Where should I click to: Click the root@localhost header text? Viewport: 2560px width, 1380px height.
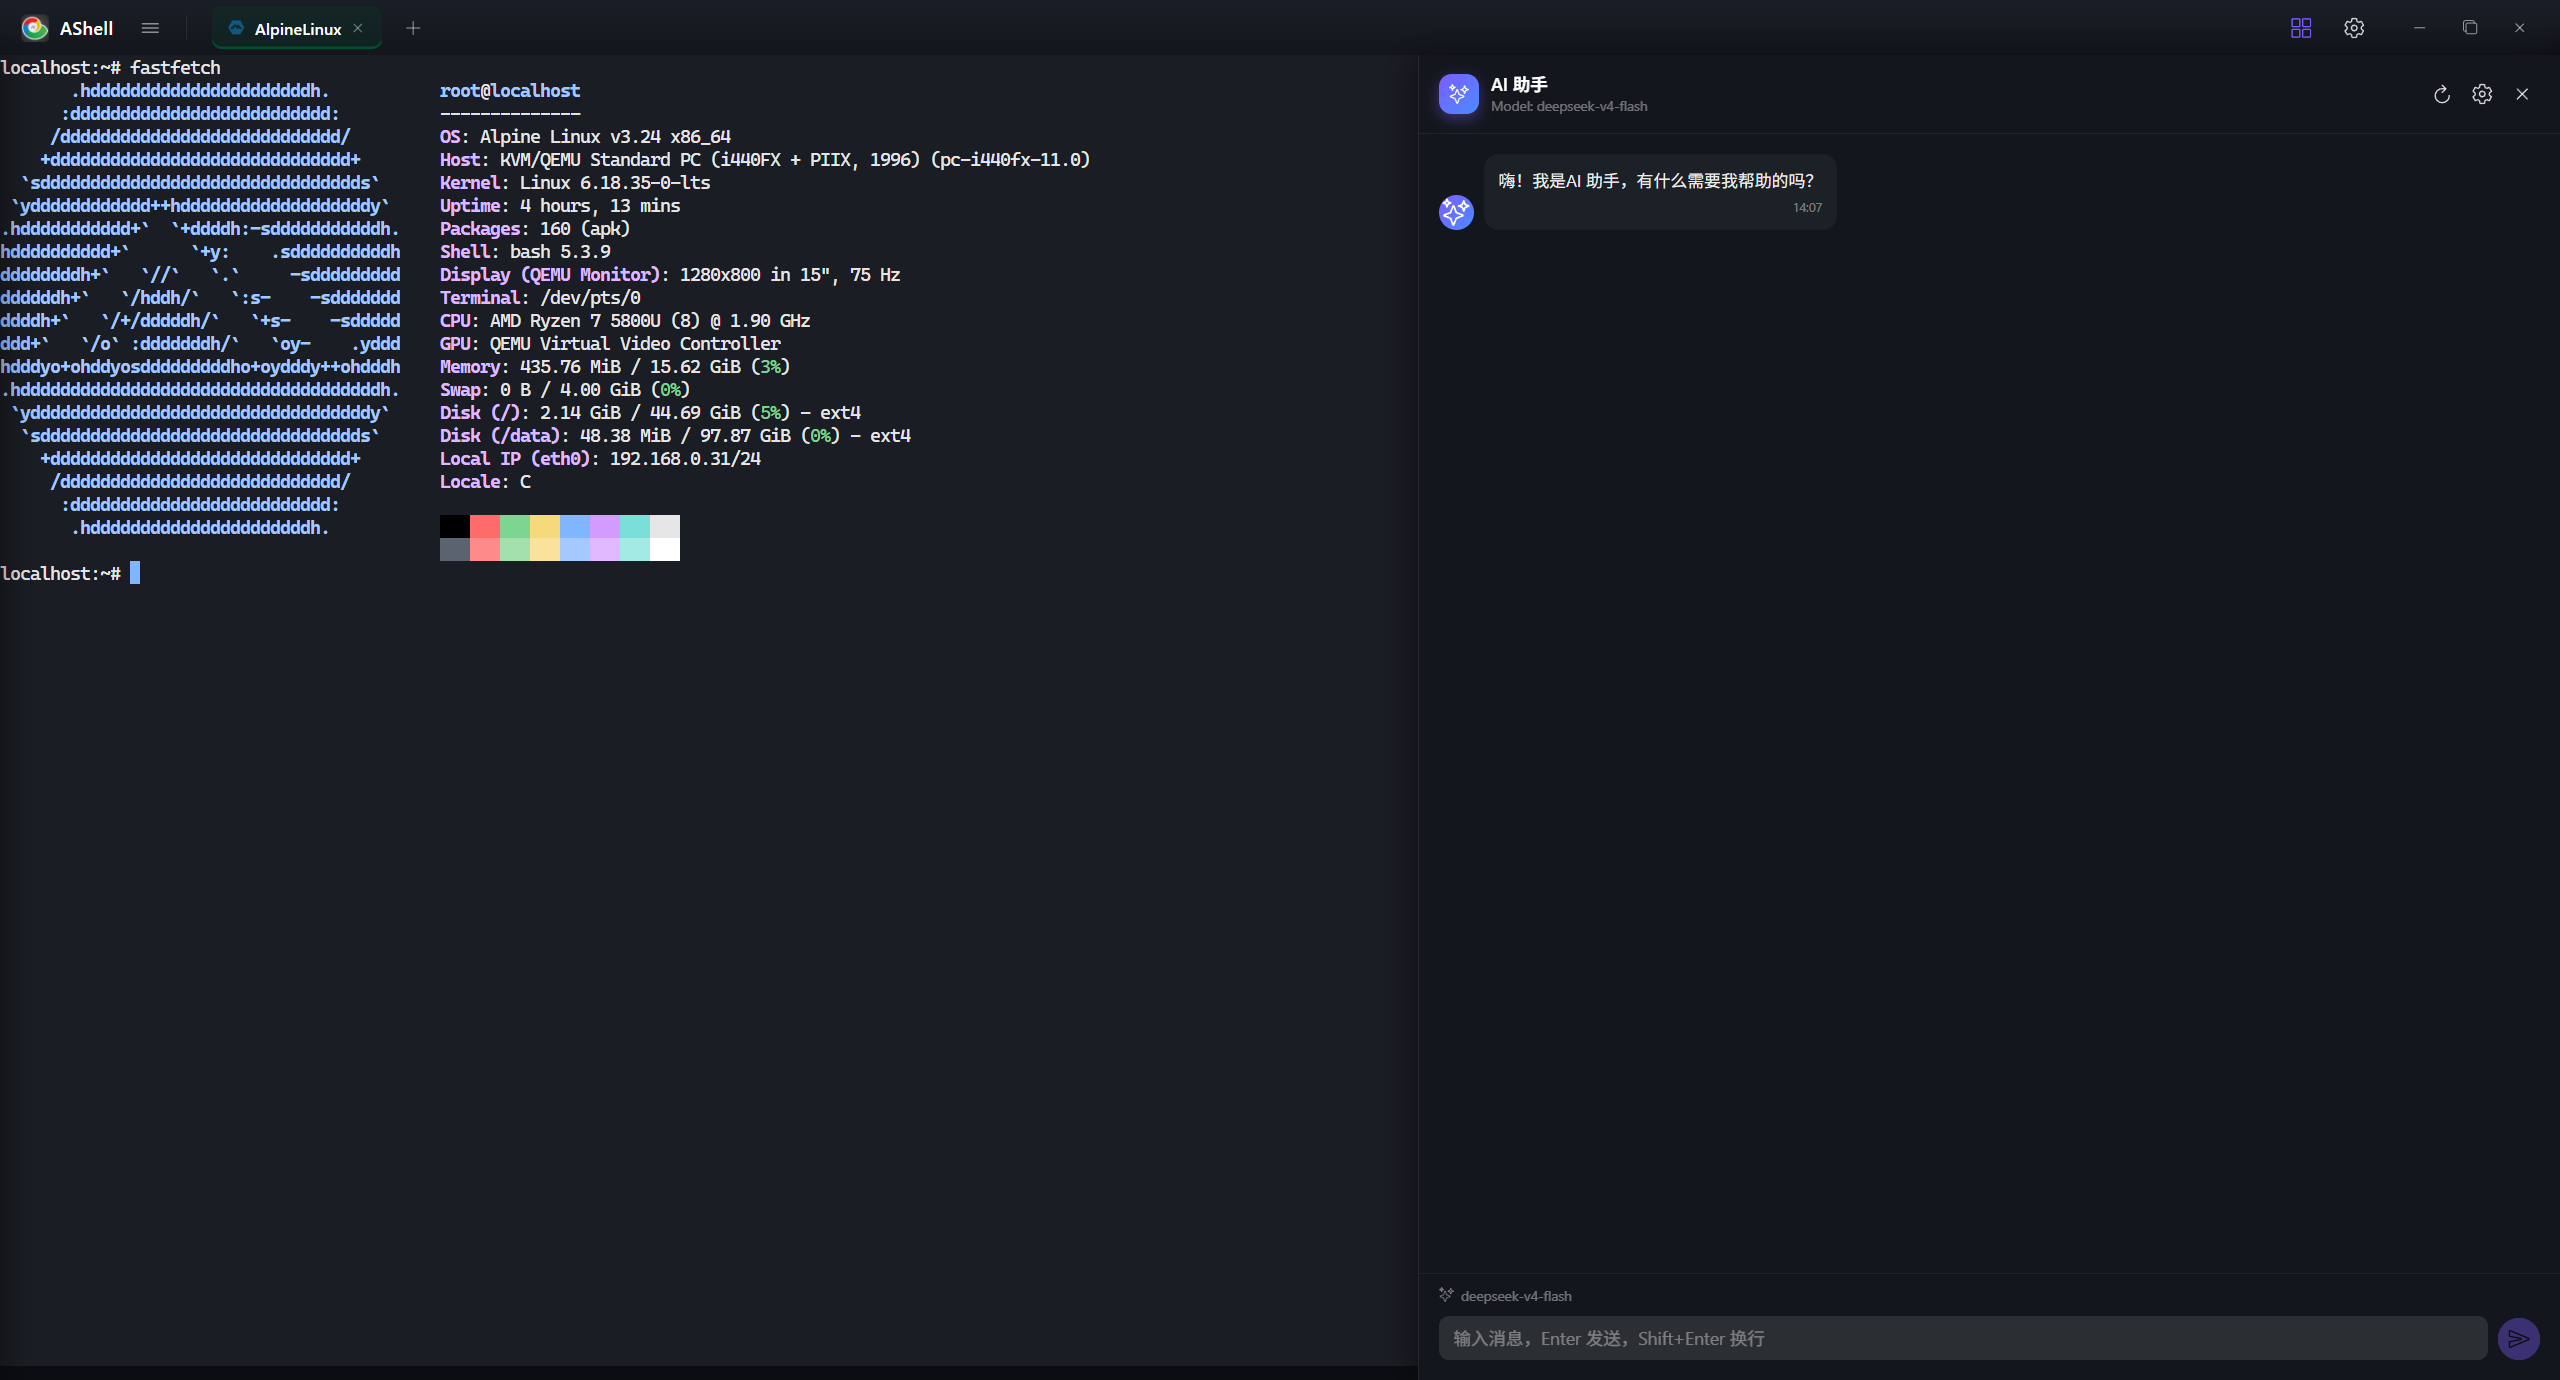[510, 91]
